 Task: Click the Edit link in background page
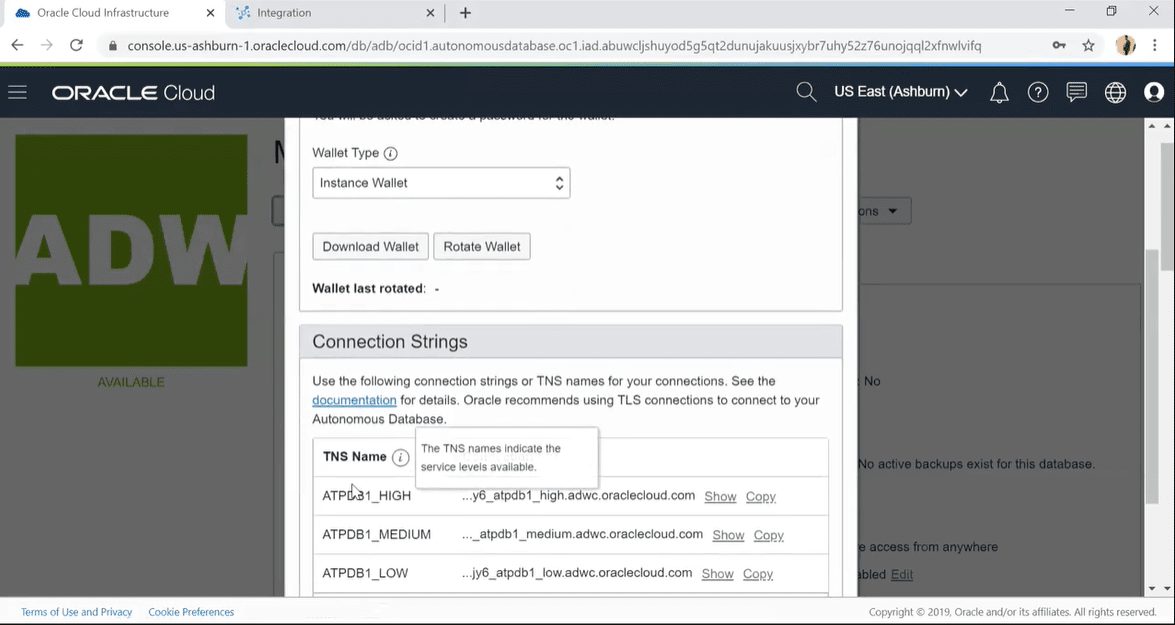[901, 575]
